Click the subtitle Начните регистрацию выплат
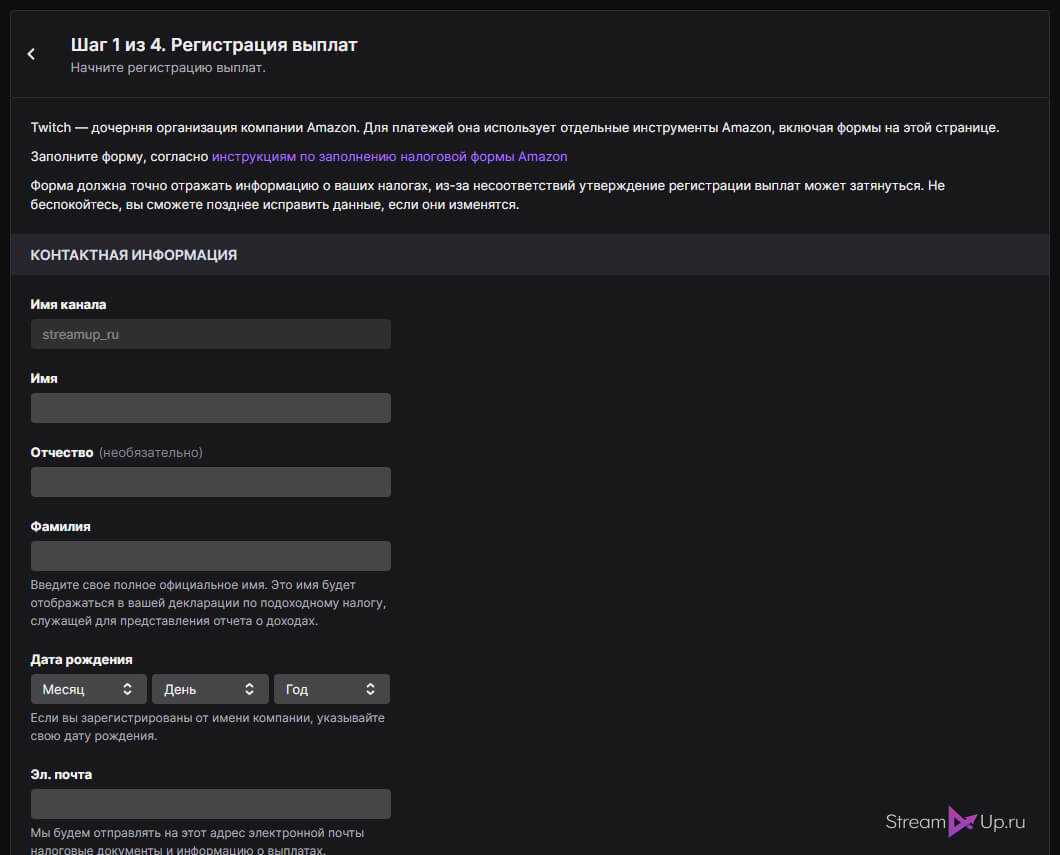This screenshot has height=855, width=1060. pyautogui.click(x=168, y=68)
